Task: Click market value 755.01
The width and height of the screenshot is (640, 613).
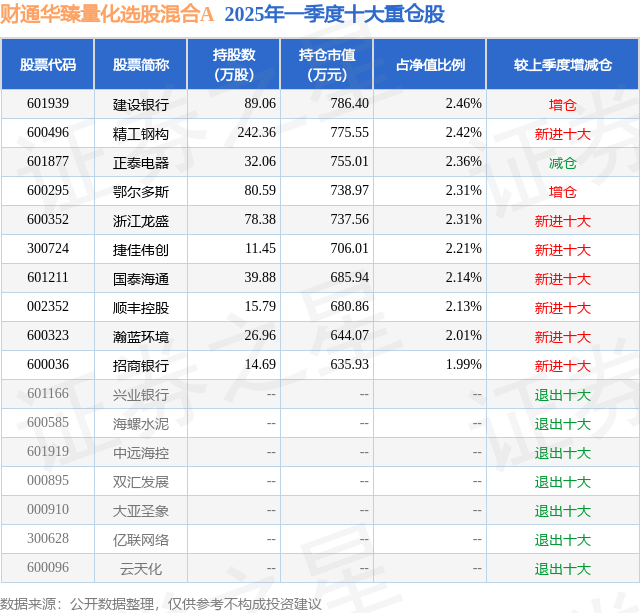Action: point(350,162)
